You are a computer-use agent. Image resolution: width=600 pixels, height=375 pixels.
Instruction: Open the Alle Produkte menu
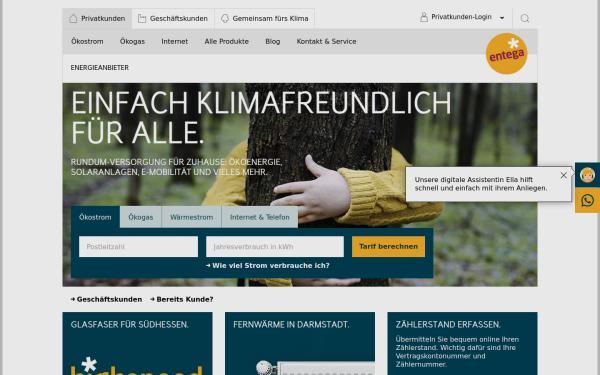227,41
